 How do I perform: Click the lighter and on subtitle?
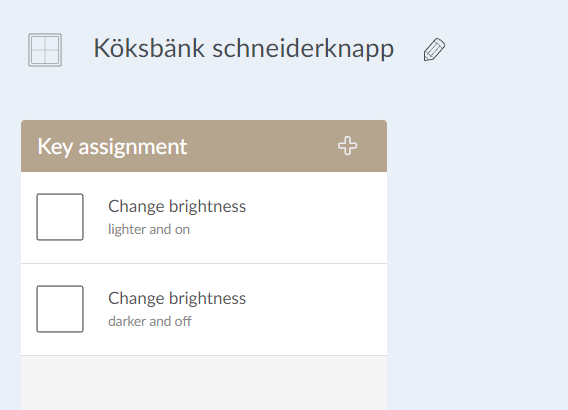click(x=149, y=229)
